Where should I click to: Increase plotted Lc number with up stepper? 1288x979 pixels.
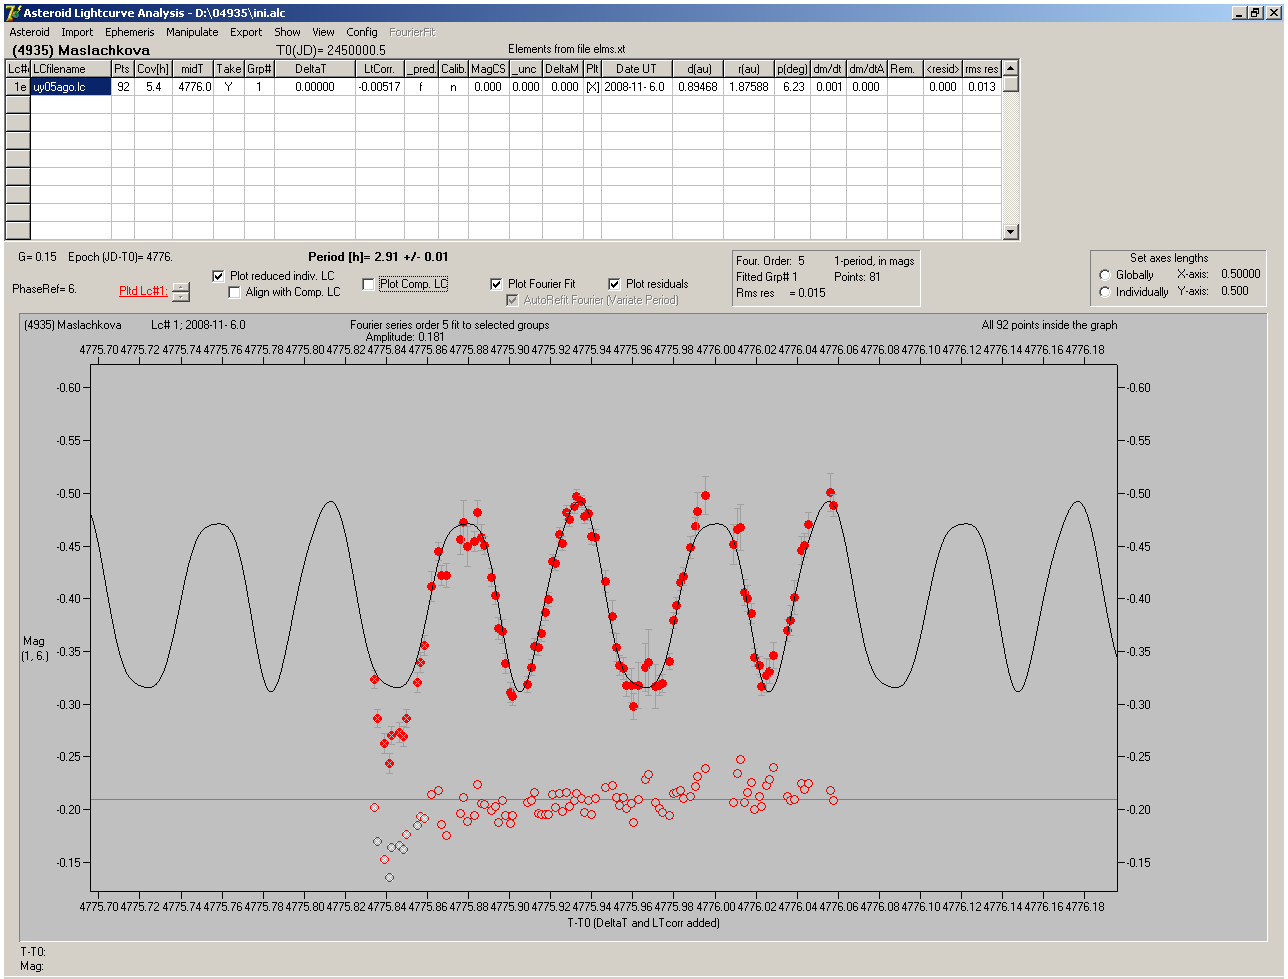pos(180,287)
